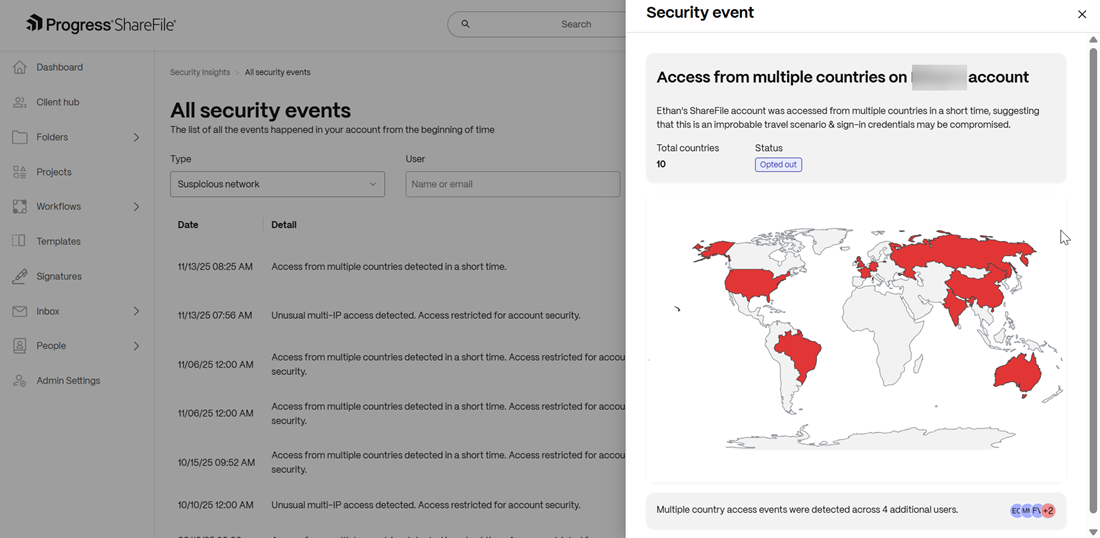The image size is (1100, 538).
Task: Open the Folders folder icon
Action: [x=20, y=137]
